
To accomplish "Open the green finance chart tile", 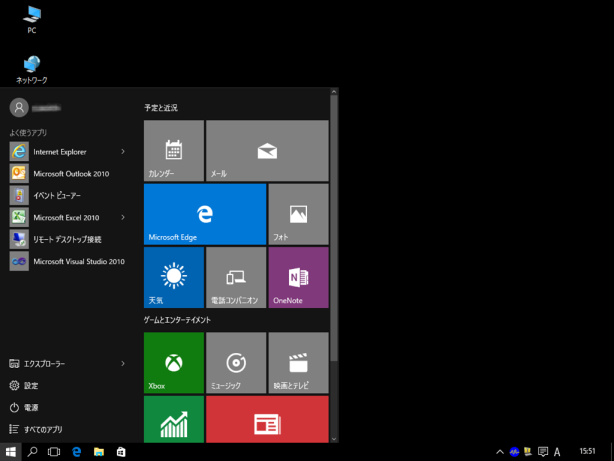I will pos(174,419).
